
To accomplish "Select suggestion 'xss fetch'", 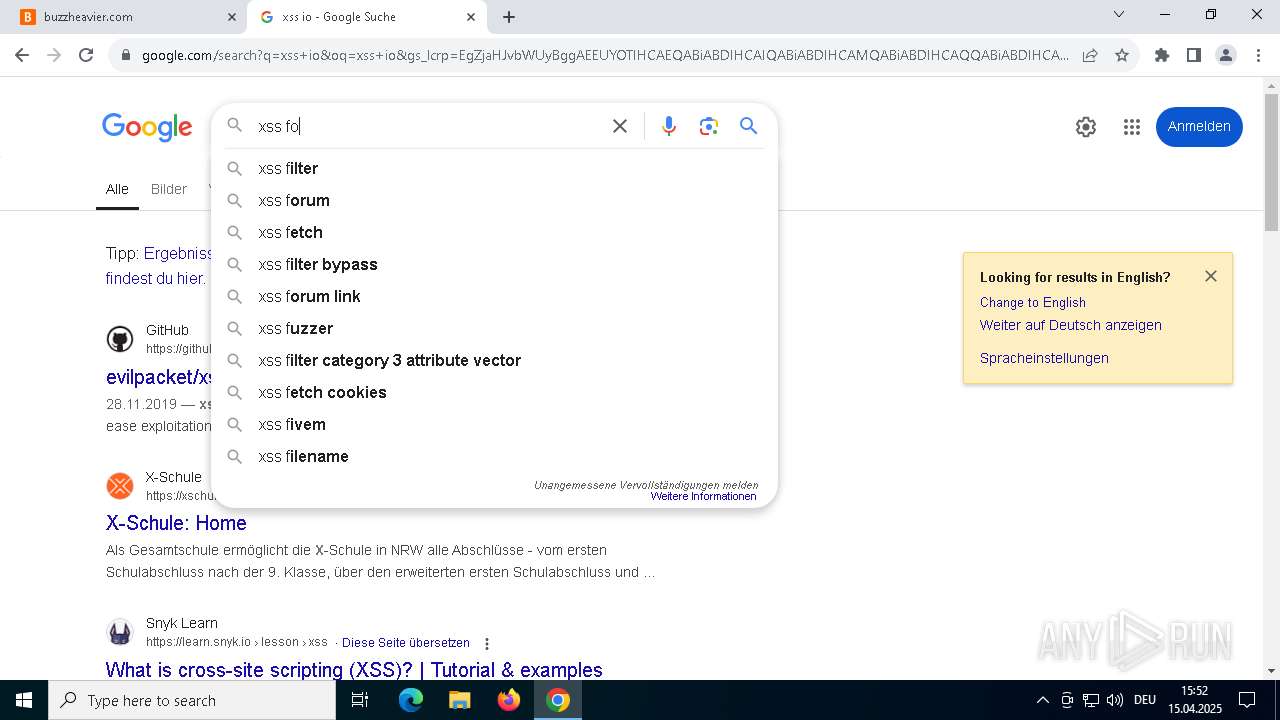I will point(495,232).
